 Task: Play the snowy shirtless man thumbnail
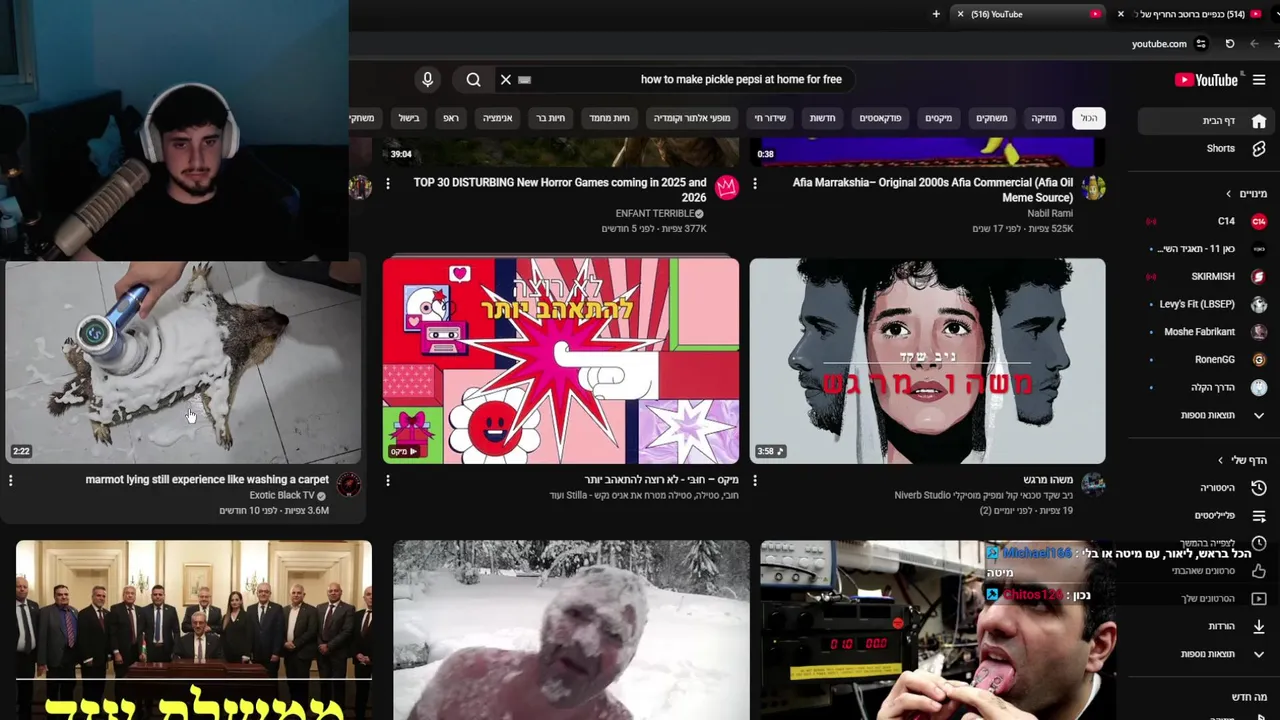pos(571,630)
